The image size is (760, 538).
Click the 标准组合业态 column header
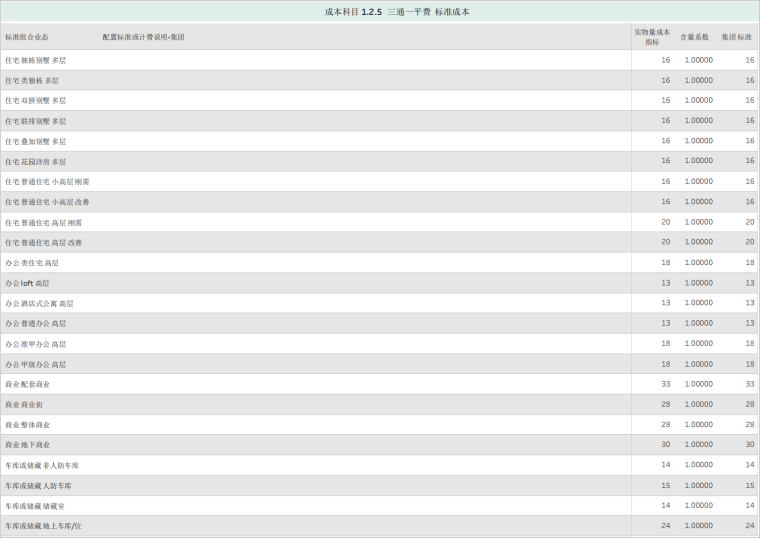[27, 37]
